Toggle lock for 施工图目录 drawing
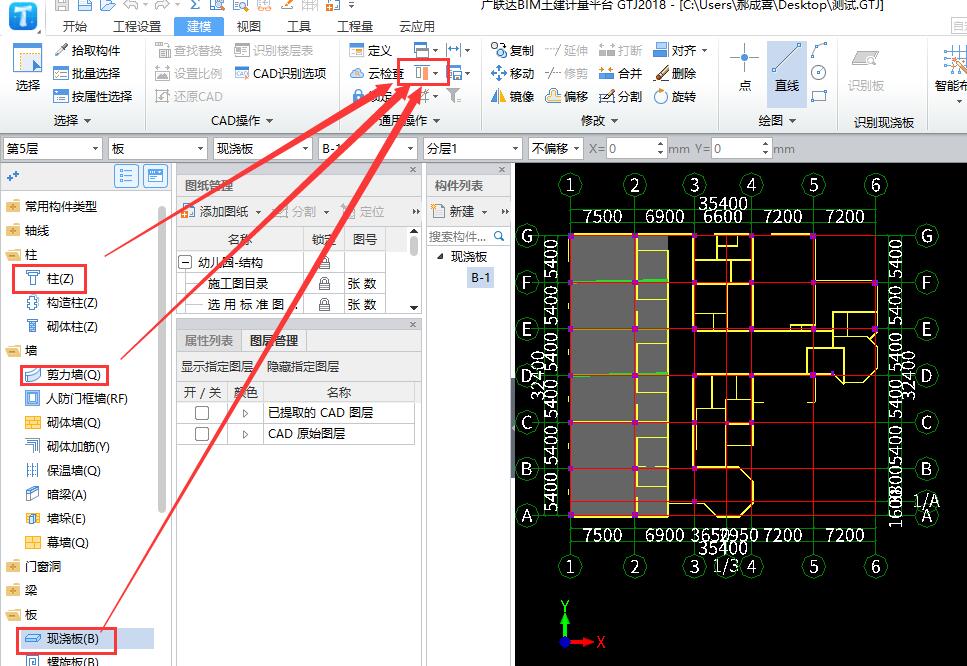The width and height of the screenshot is (967, 666). tap(324, 284)
